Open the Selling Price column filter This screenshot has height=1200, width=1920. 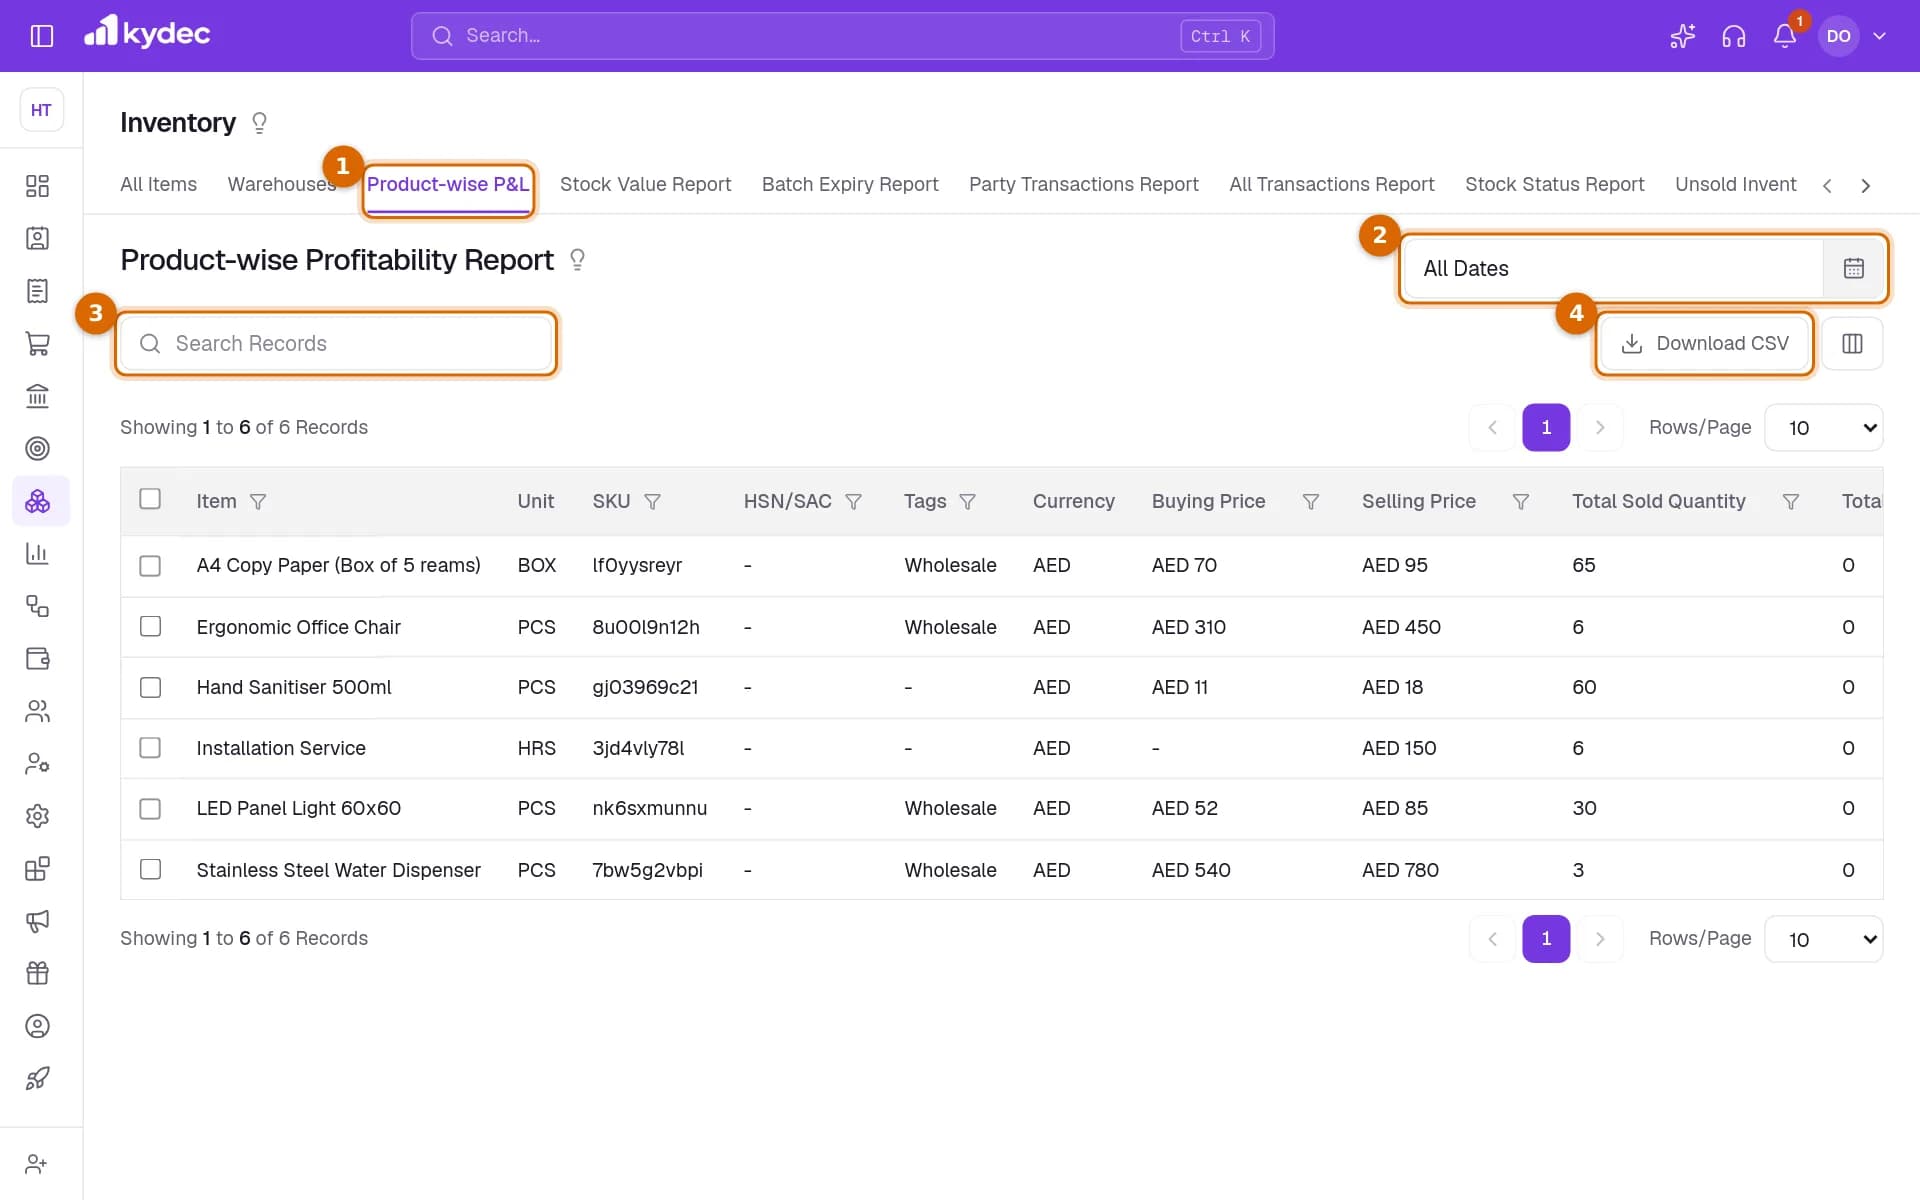(x=1520, y=502)
